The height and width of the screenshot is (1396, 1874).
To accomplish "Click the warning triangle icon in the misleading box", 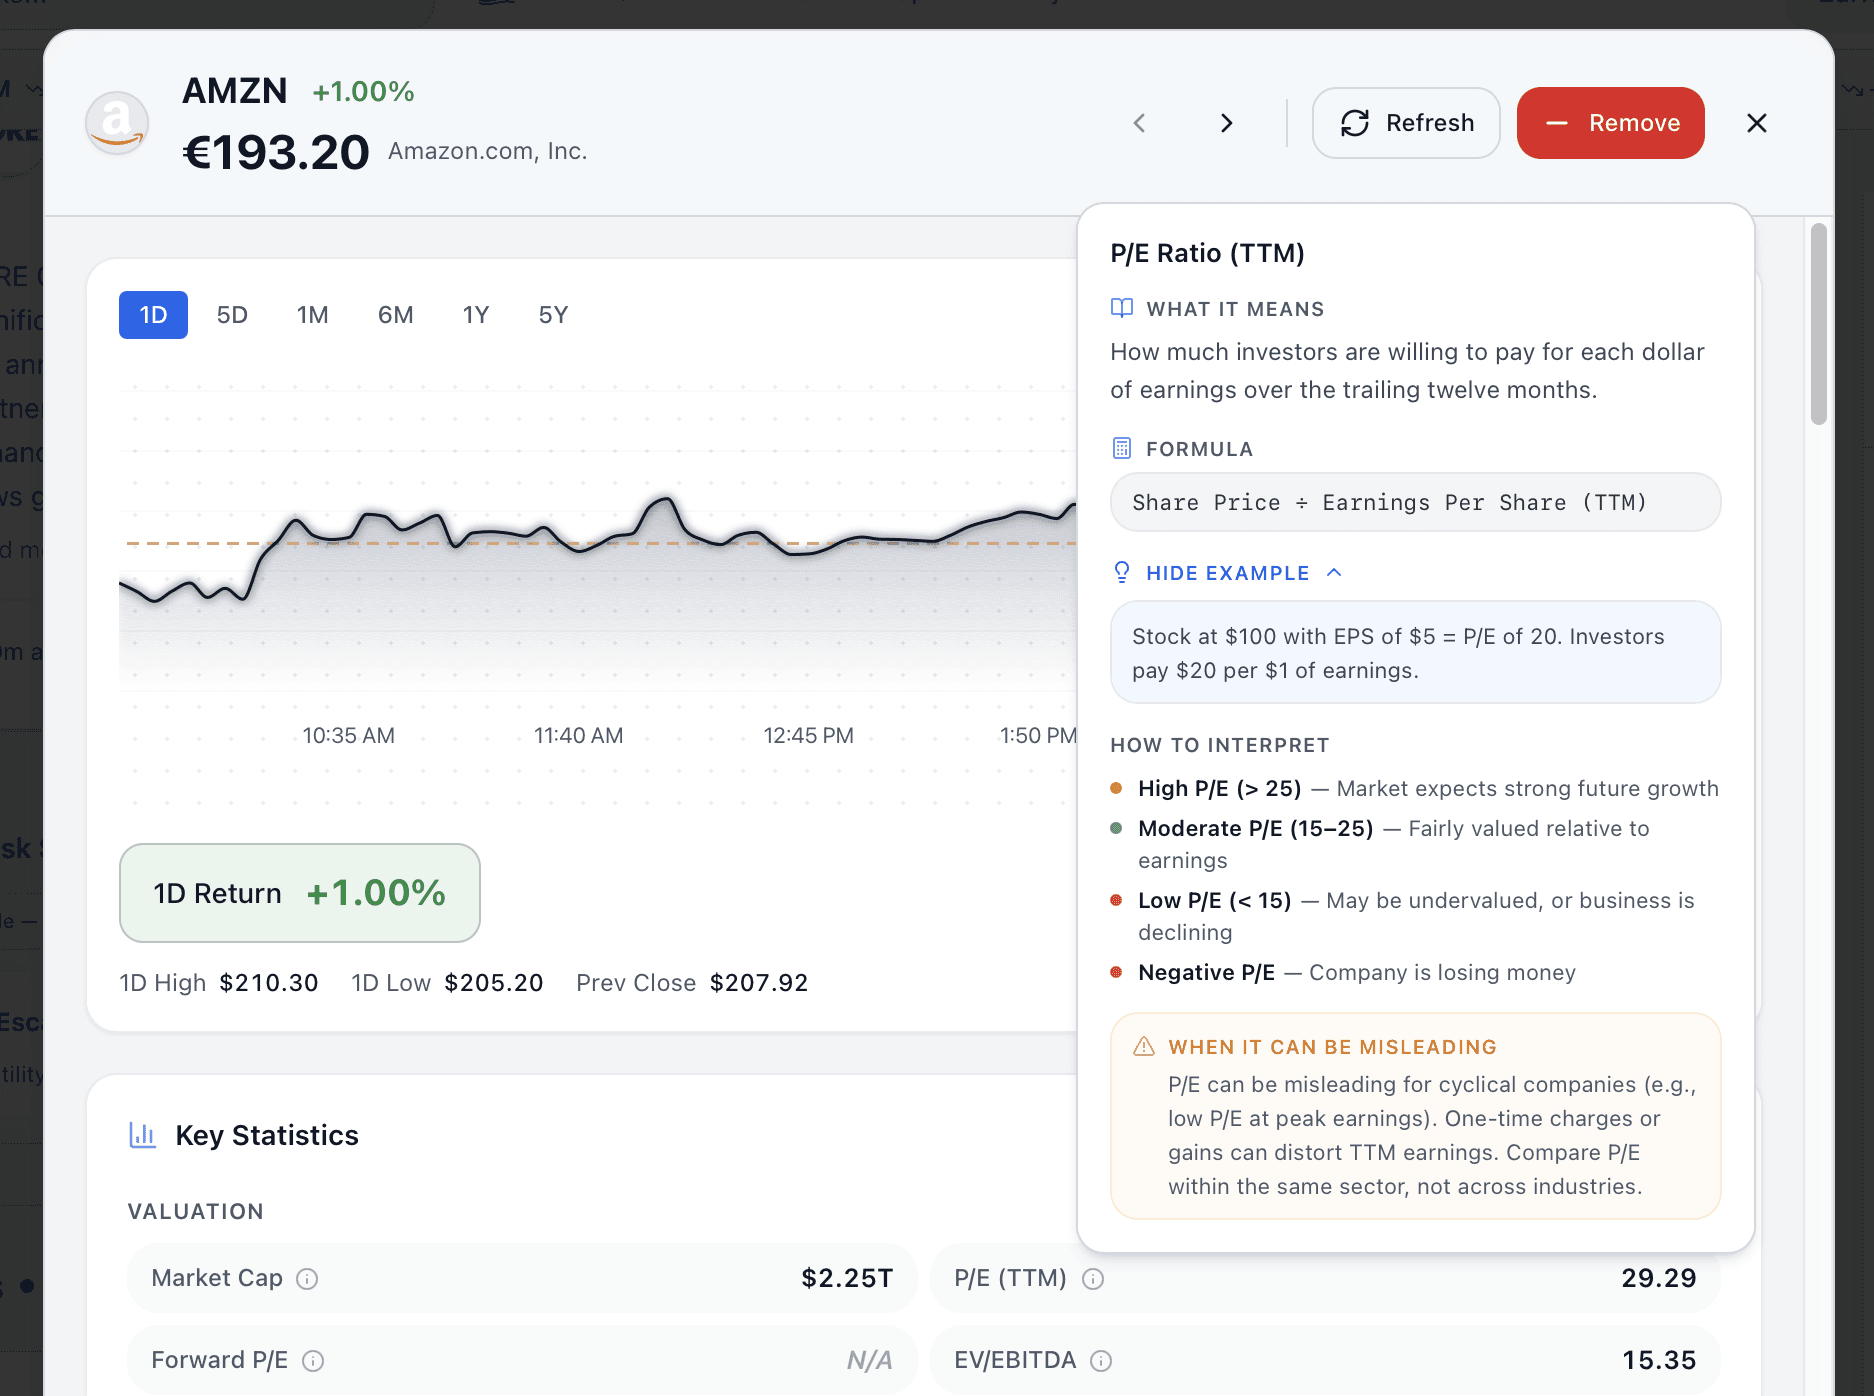I will point(1144,1046).
